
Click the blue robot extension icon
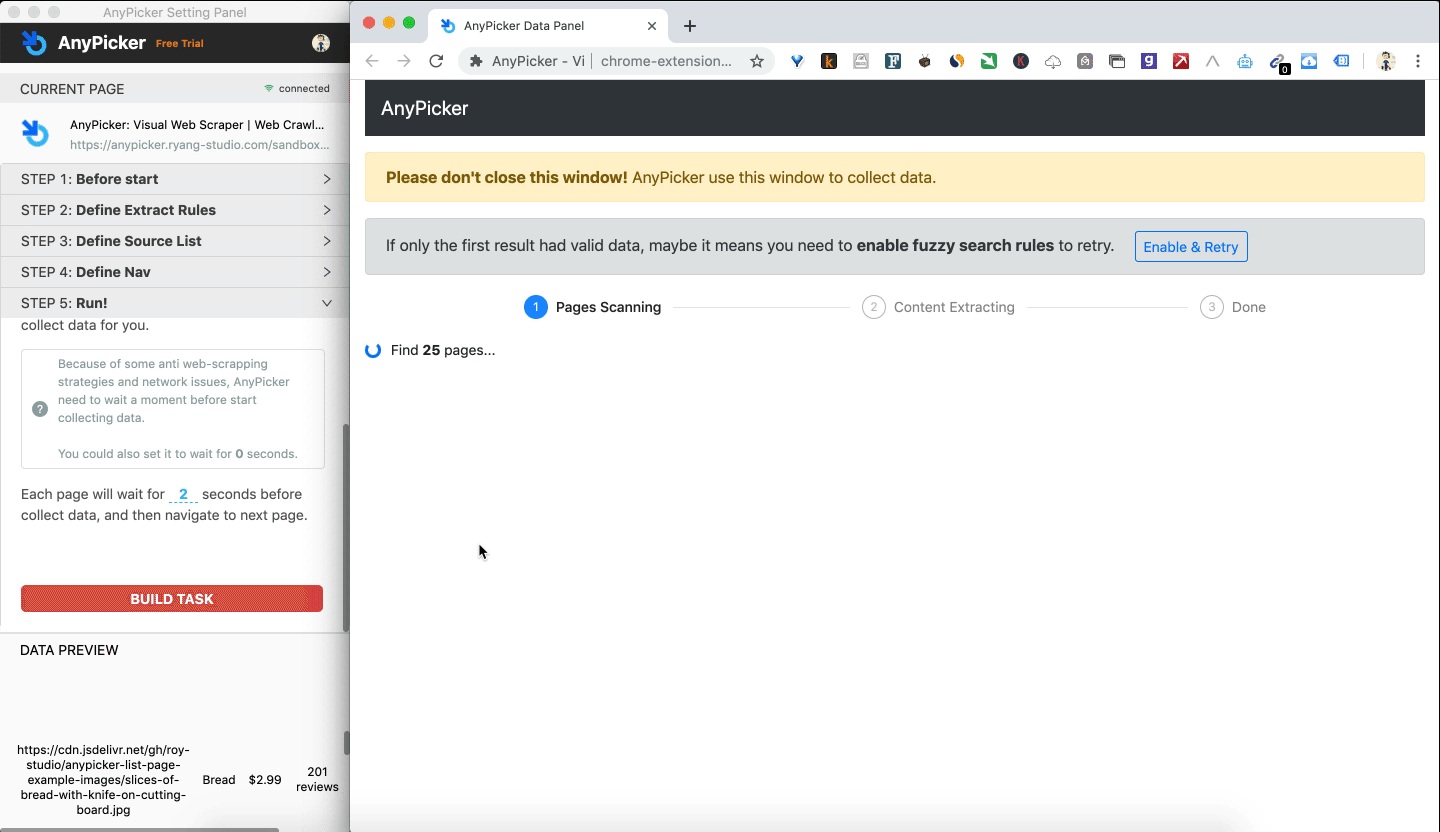1245,61
